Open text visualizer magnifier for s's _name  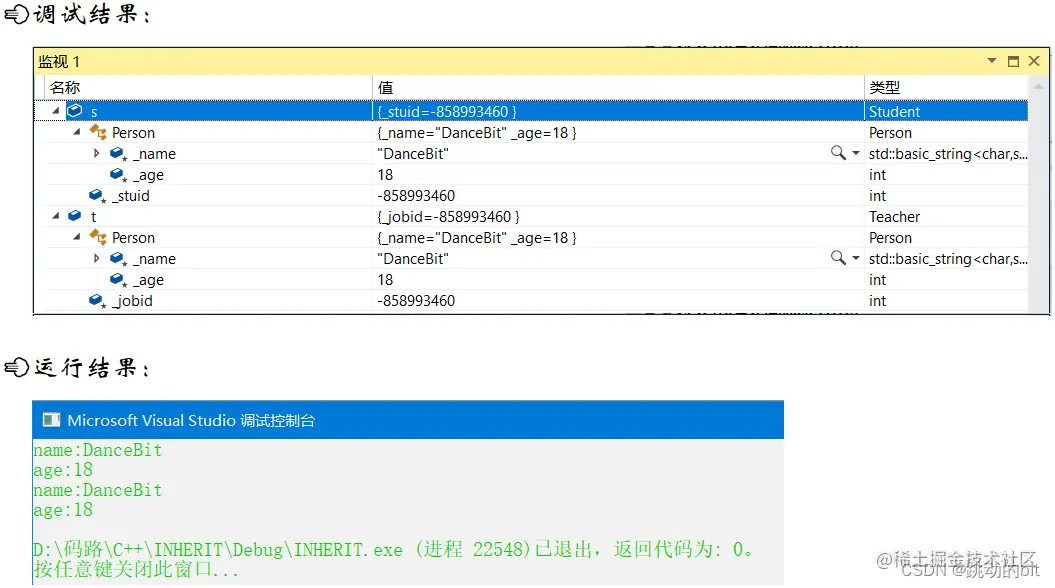pyautogui.click(x=838, y=153)
